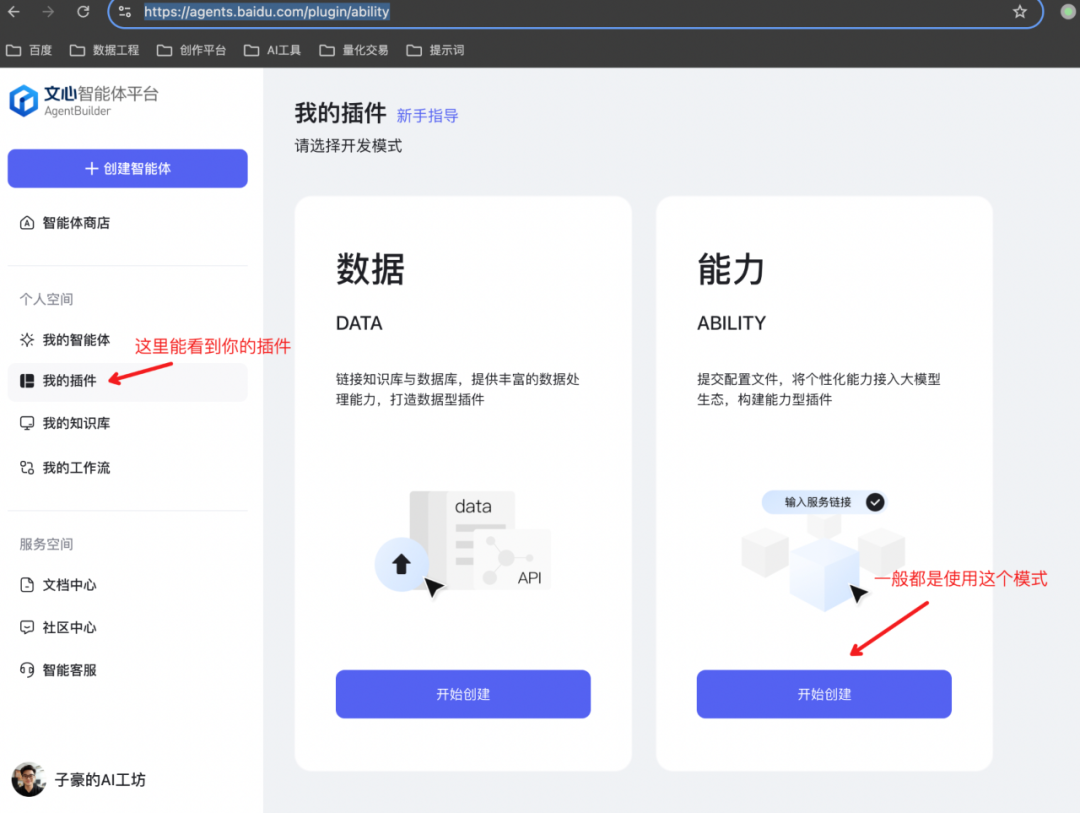The image size is (1080, 813).
Task: Open 我的插件 in the sidebar
Action: point(76,382)
